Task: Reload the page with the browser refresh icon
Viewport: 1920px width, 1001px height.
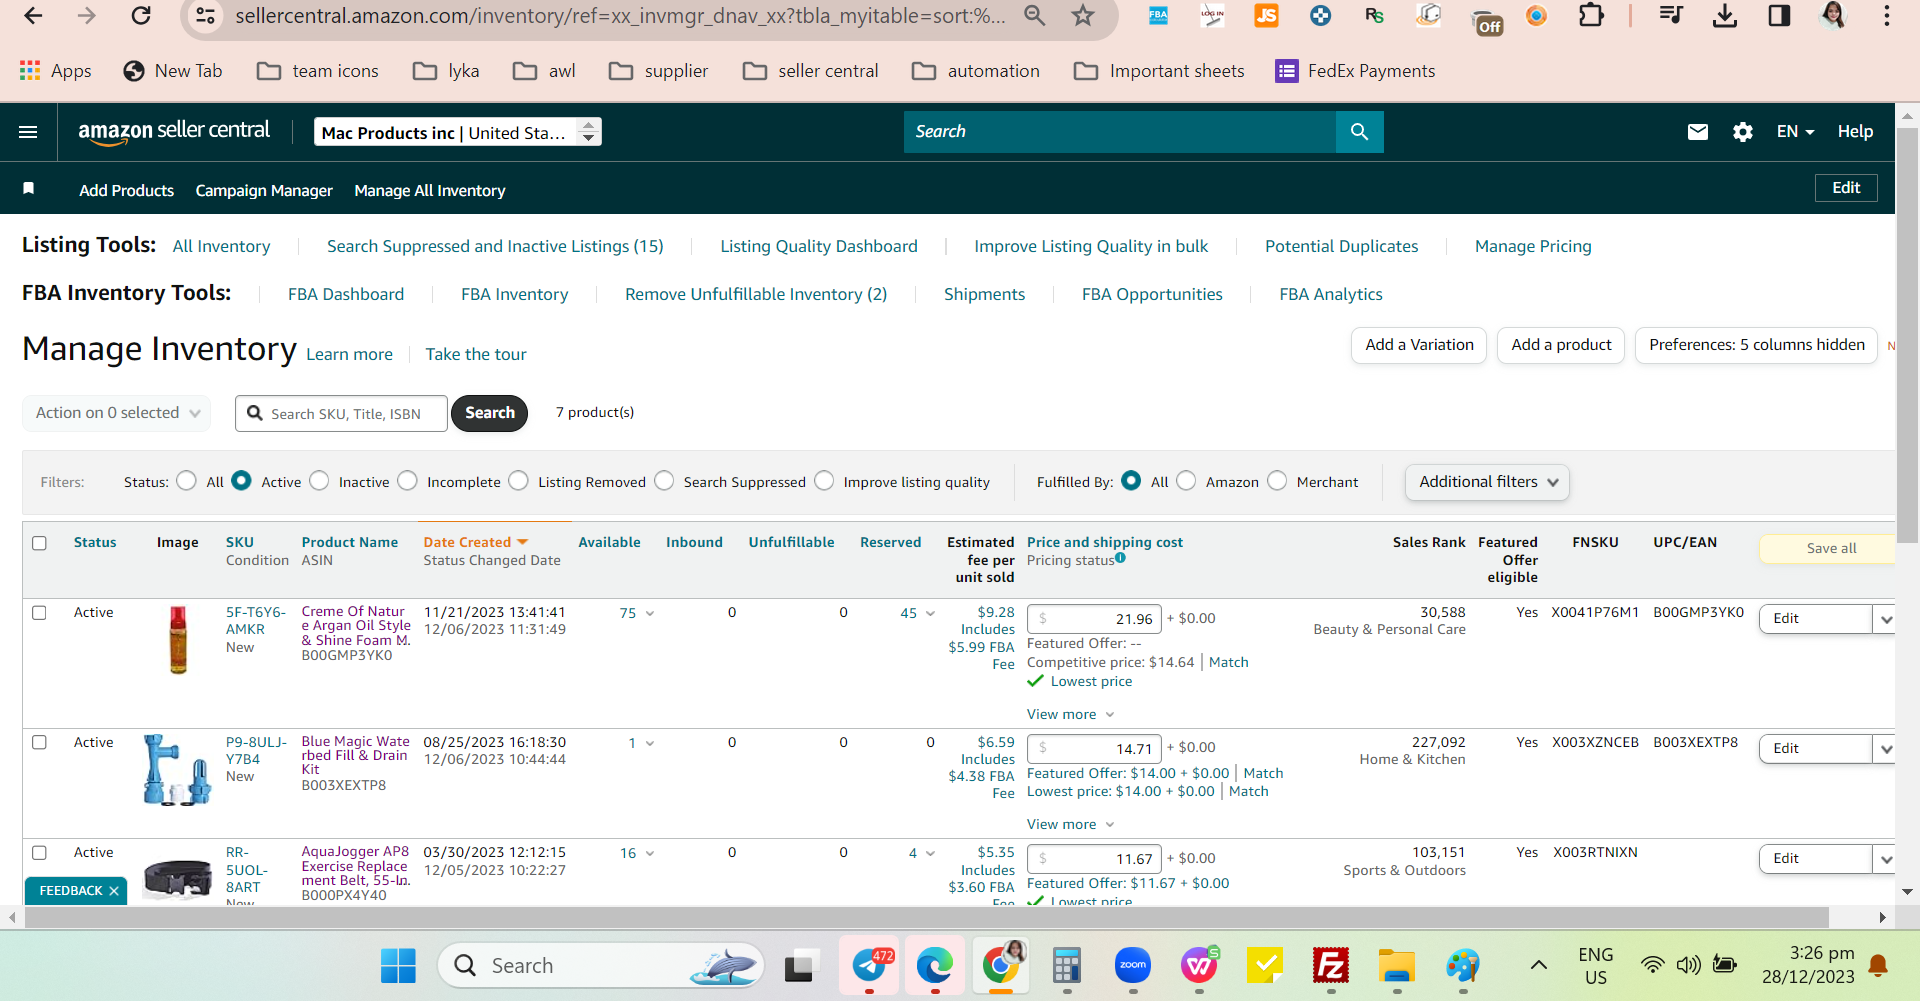Action: point(141,16)
